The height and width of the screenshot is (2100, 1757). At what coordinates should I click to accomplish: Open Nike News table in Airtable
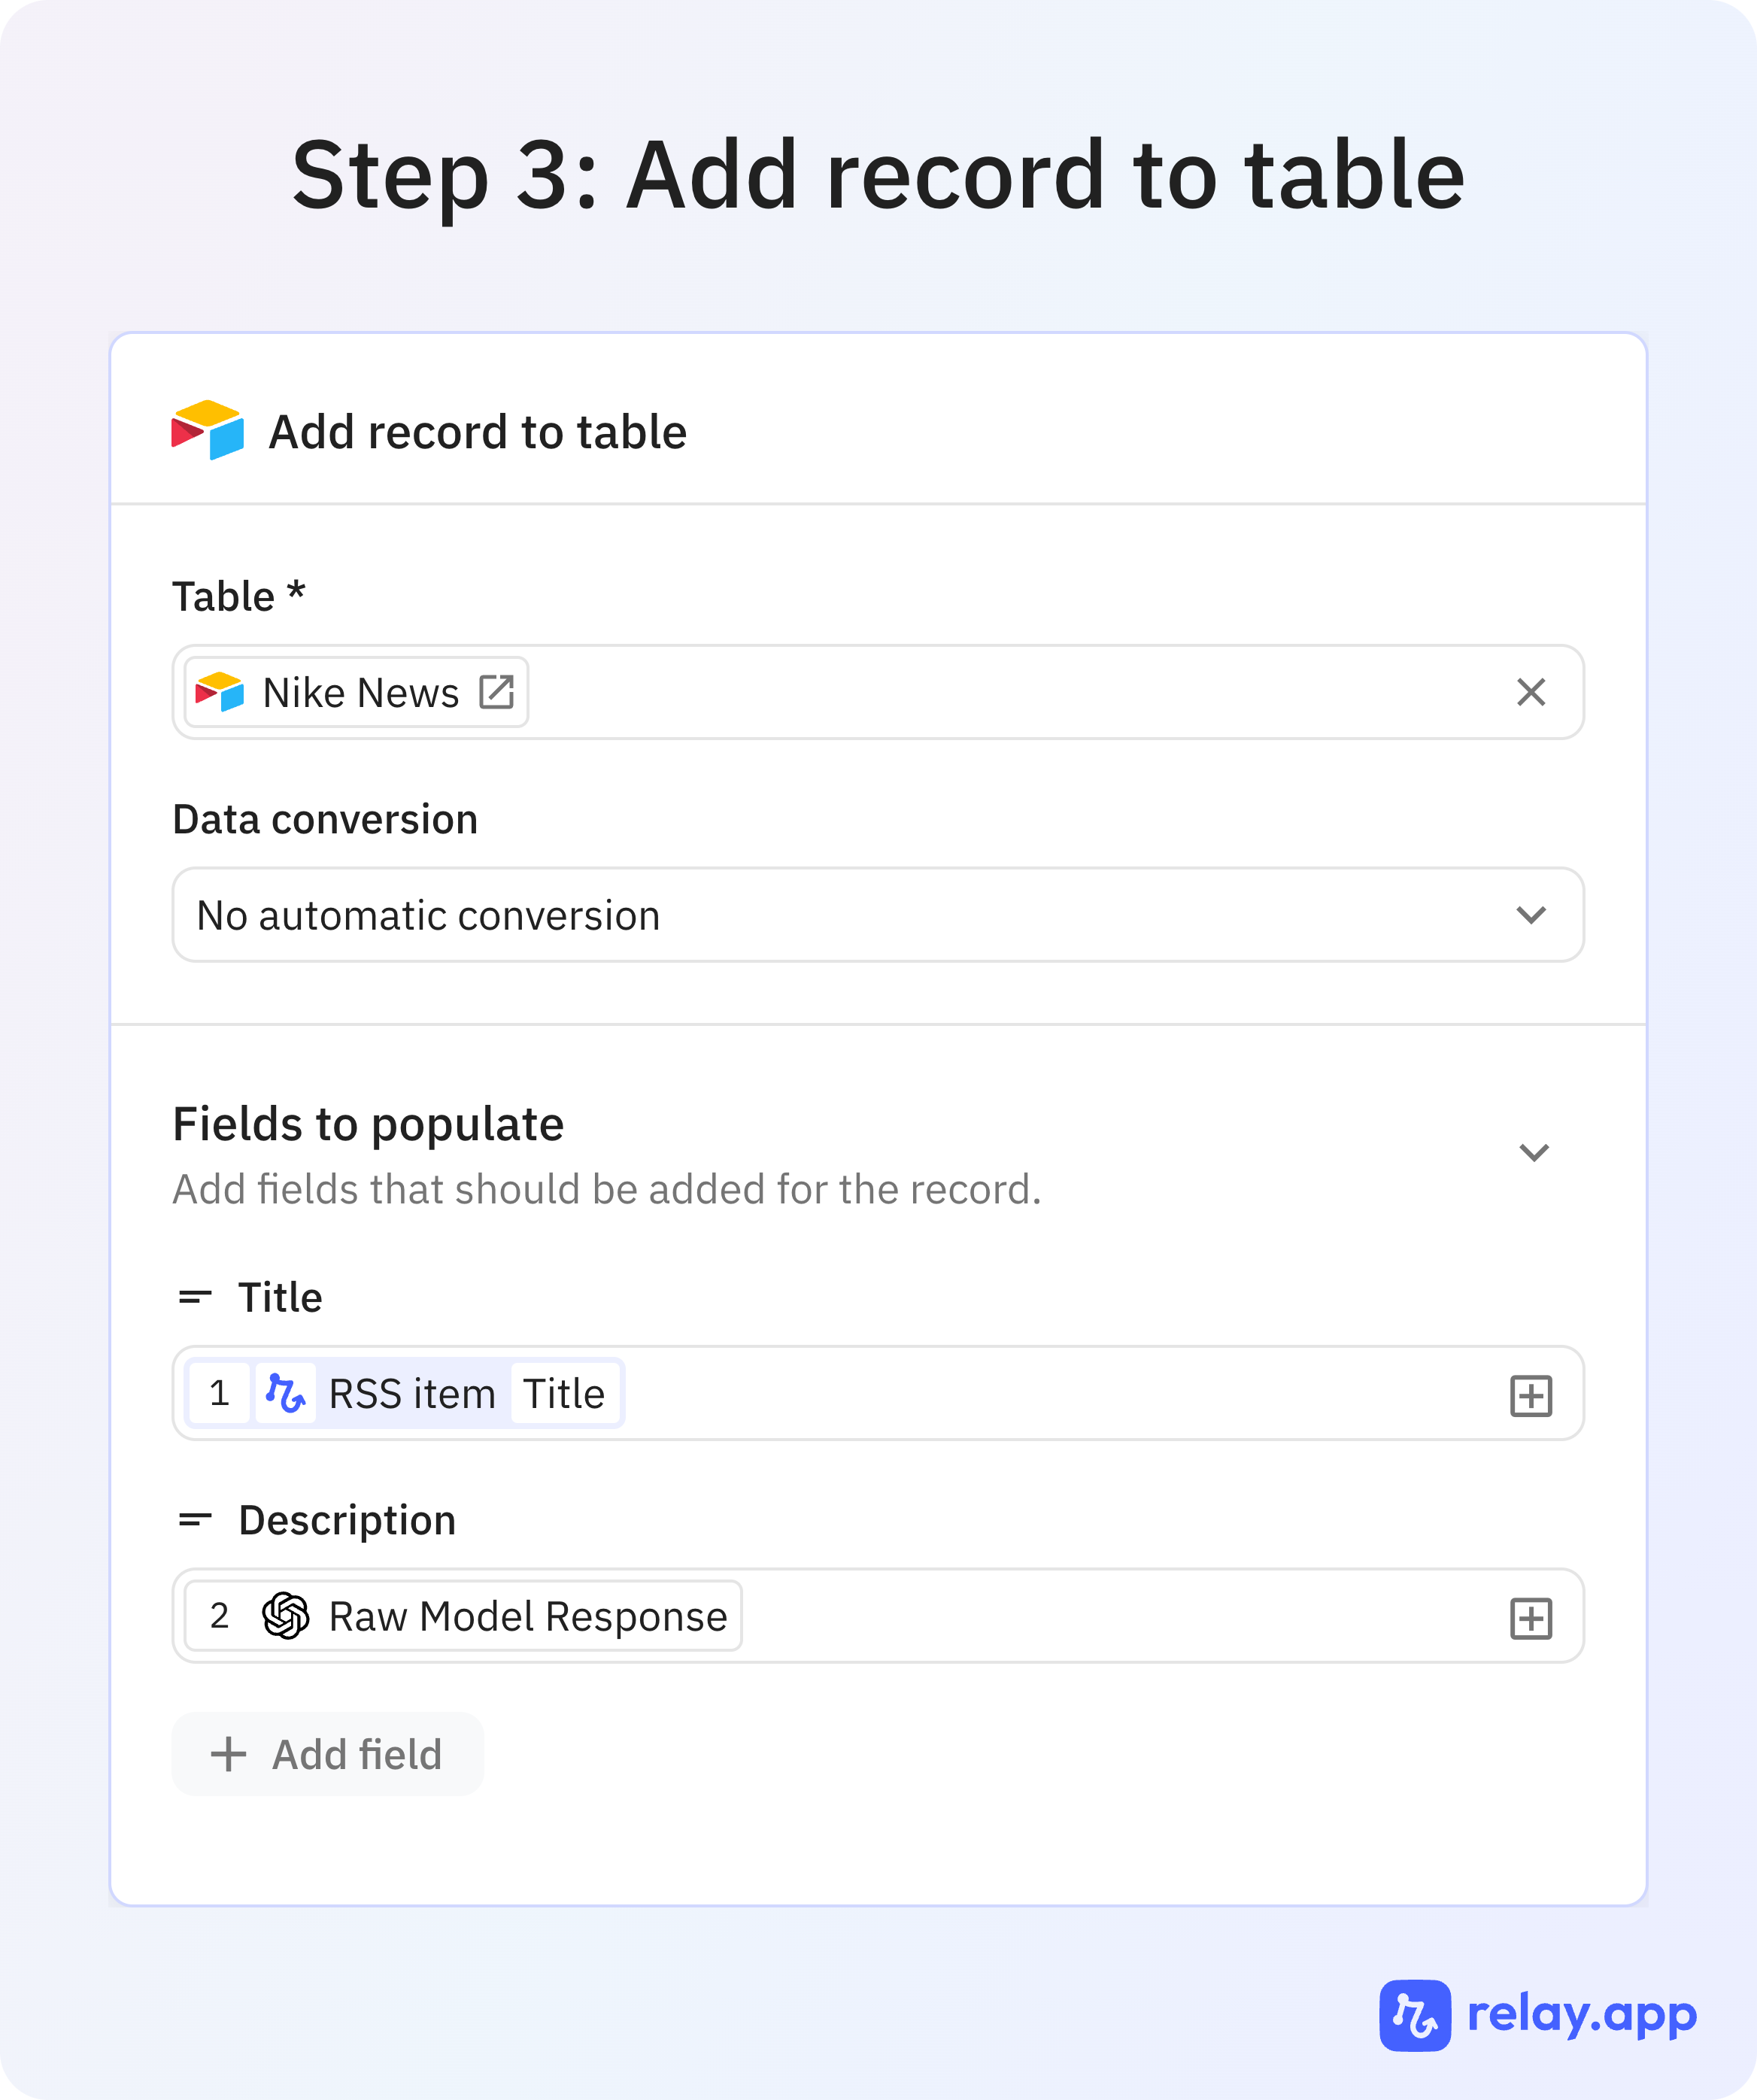click(x=497, y=691)
